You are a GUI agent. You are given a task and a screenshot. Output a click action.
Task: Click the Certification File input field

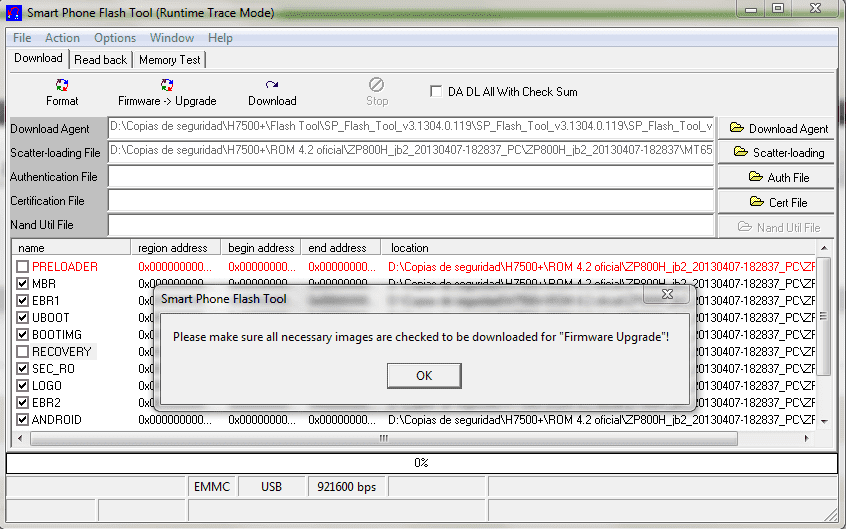tap(411, 201)
